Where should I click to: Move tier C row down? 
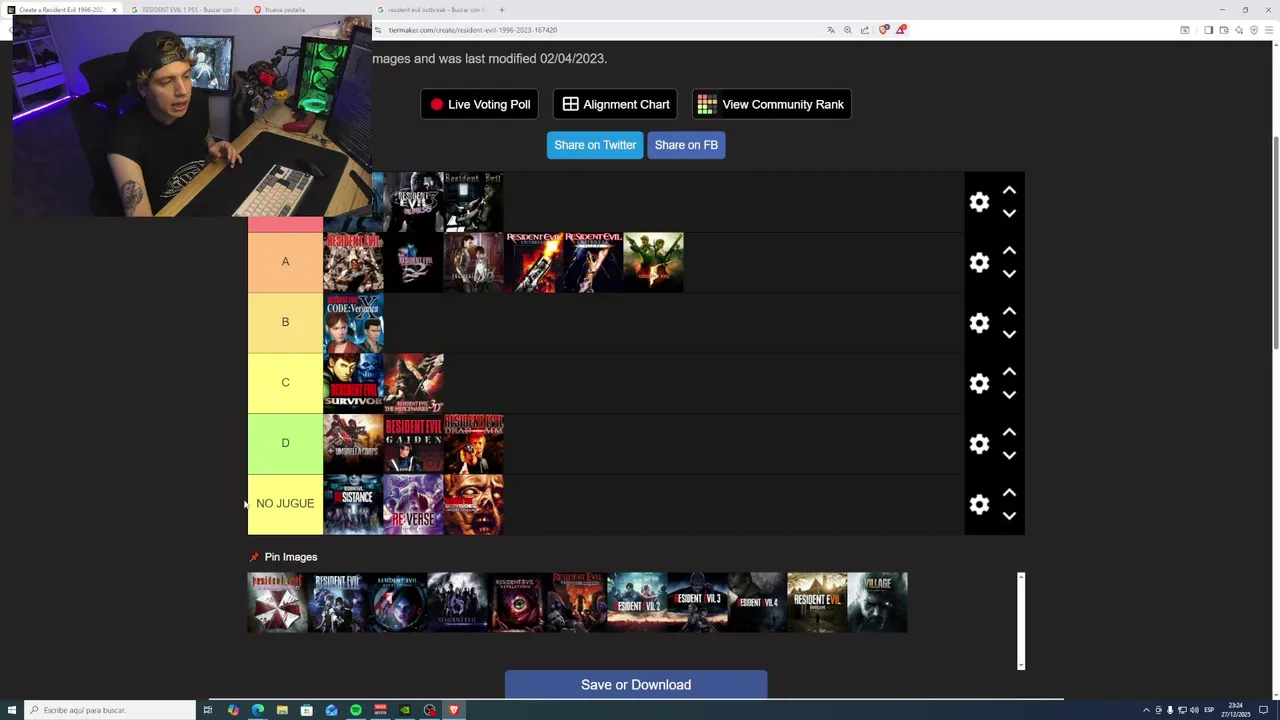1009,394
